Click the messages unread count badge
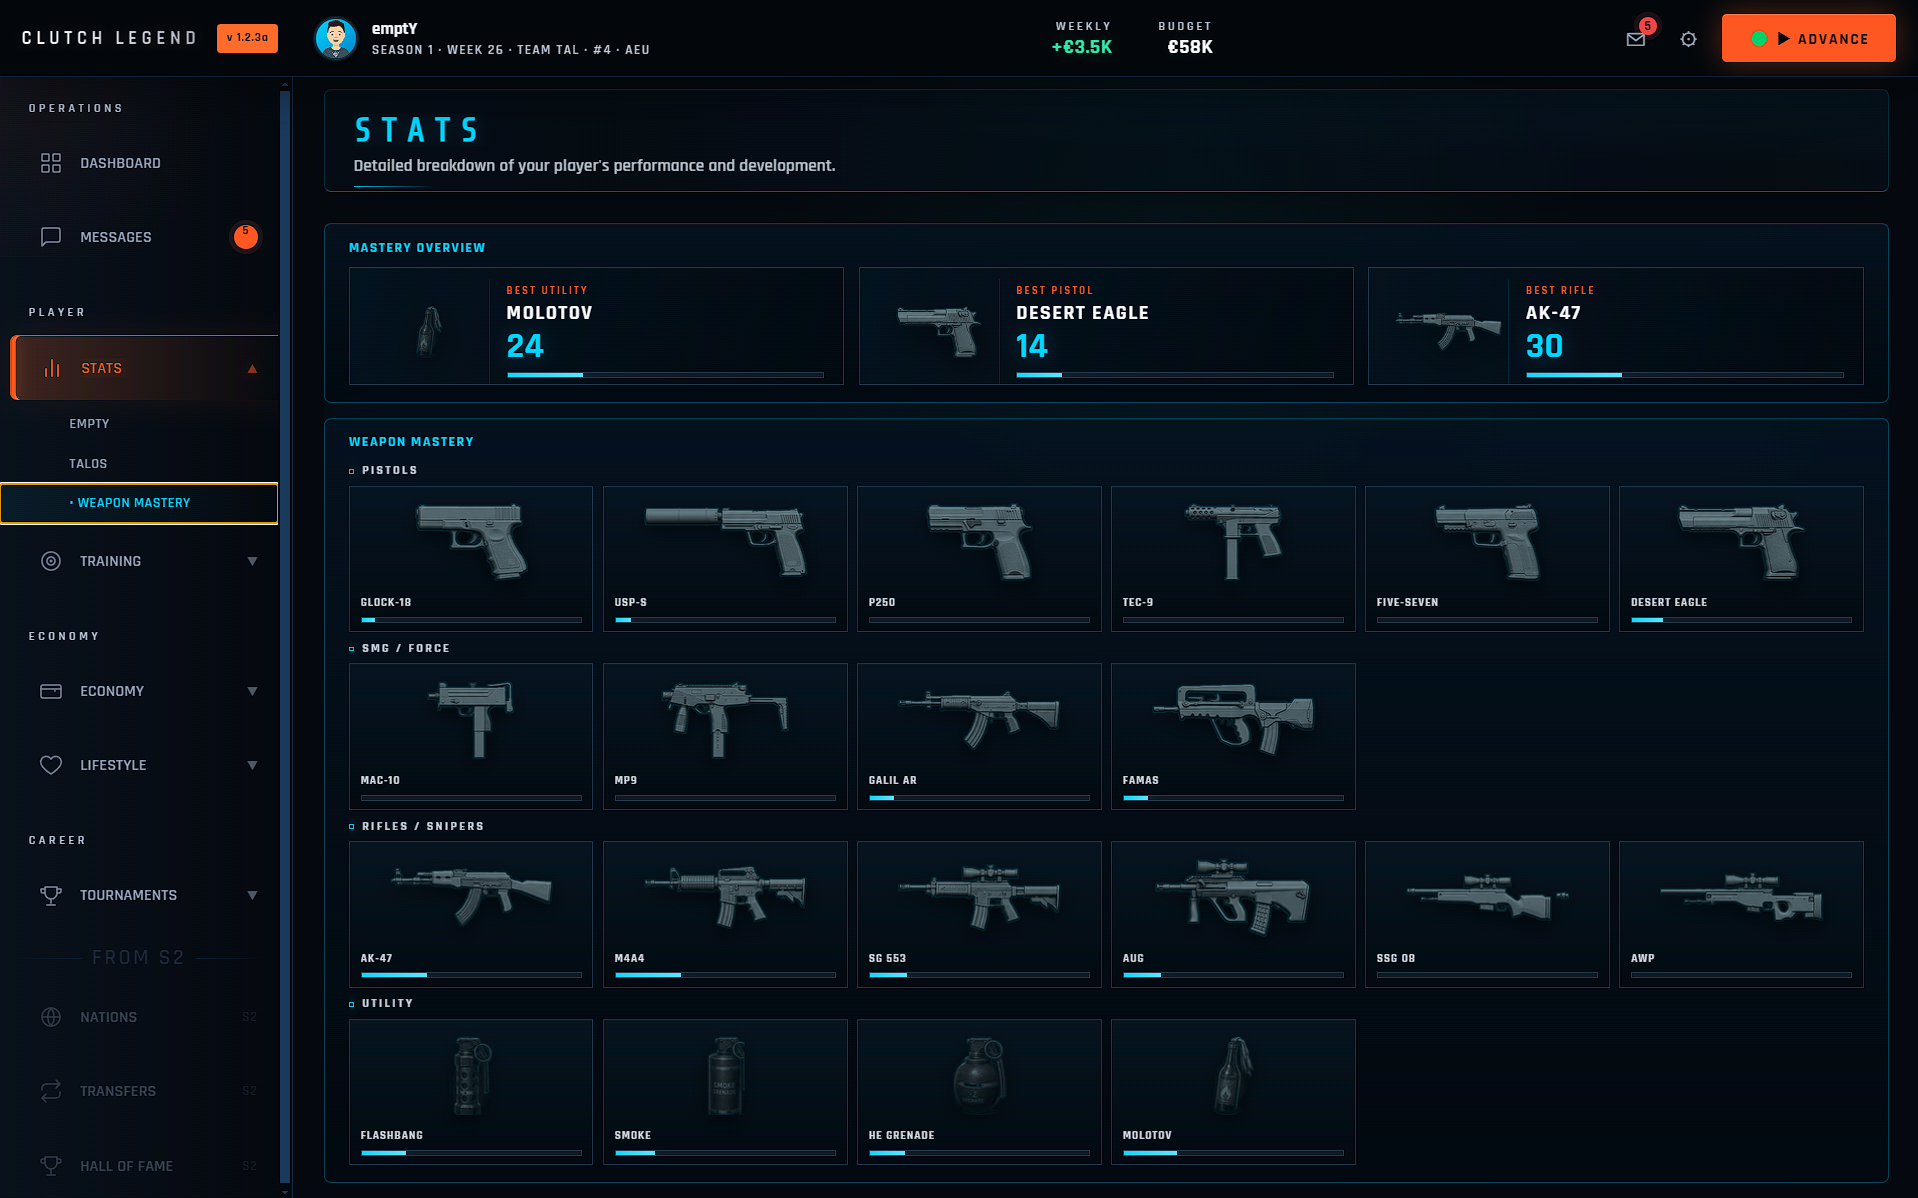Image resolution: width=1918 pixels, height=1198 pixels. [245, 236]
